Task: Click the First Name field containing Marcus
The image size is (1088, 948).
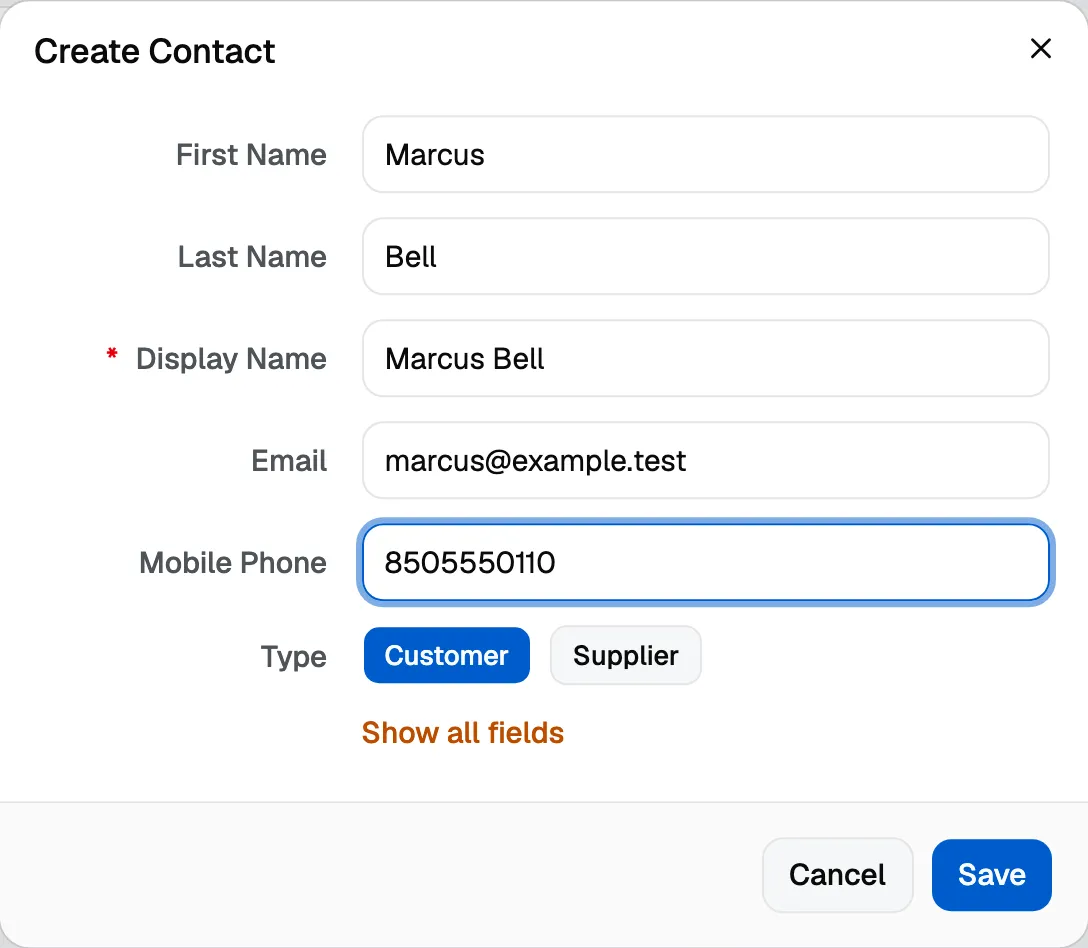Action: point(706,154)
